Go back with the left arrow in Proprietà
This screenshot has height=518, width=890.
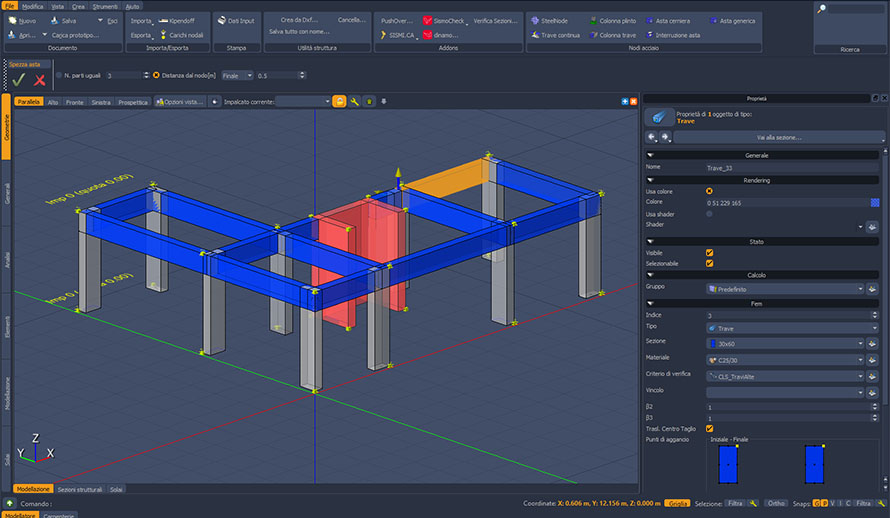point(652,137)
